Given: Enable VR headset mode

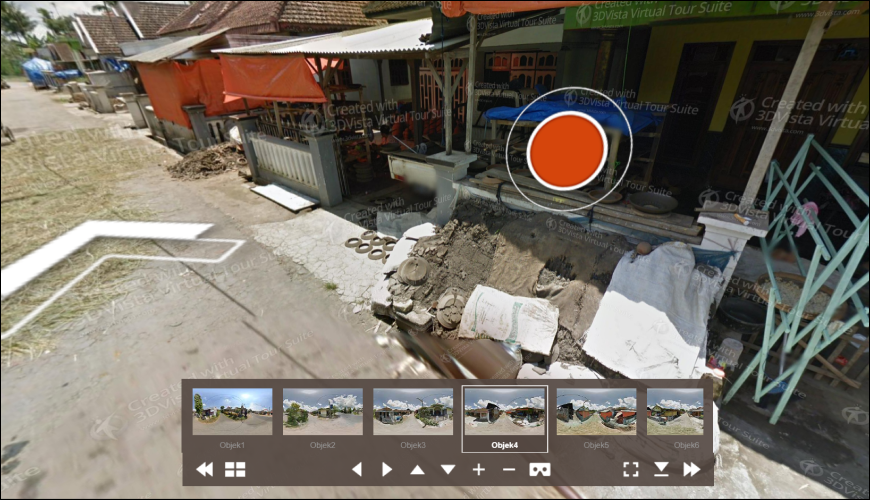Looking at the screenshot, I should 540,469.
